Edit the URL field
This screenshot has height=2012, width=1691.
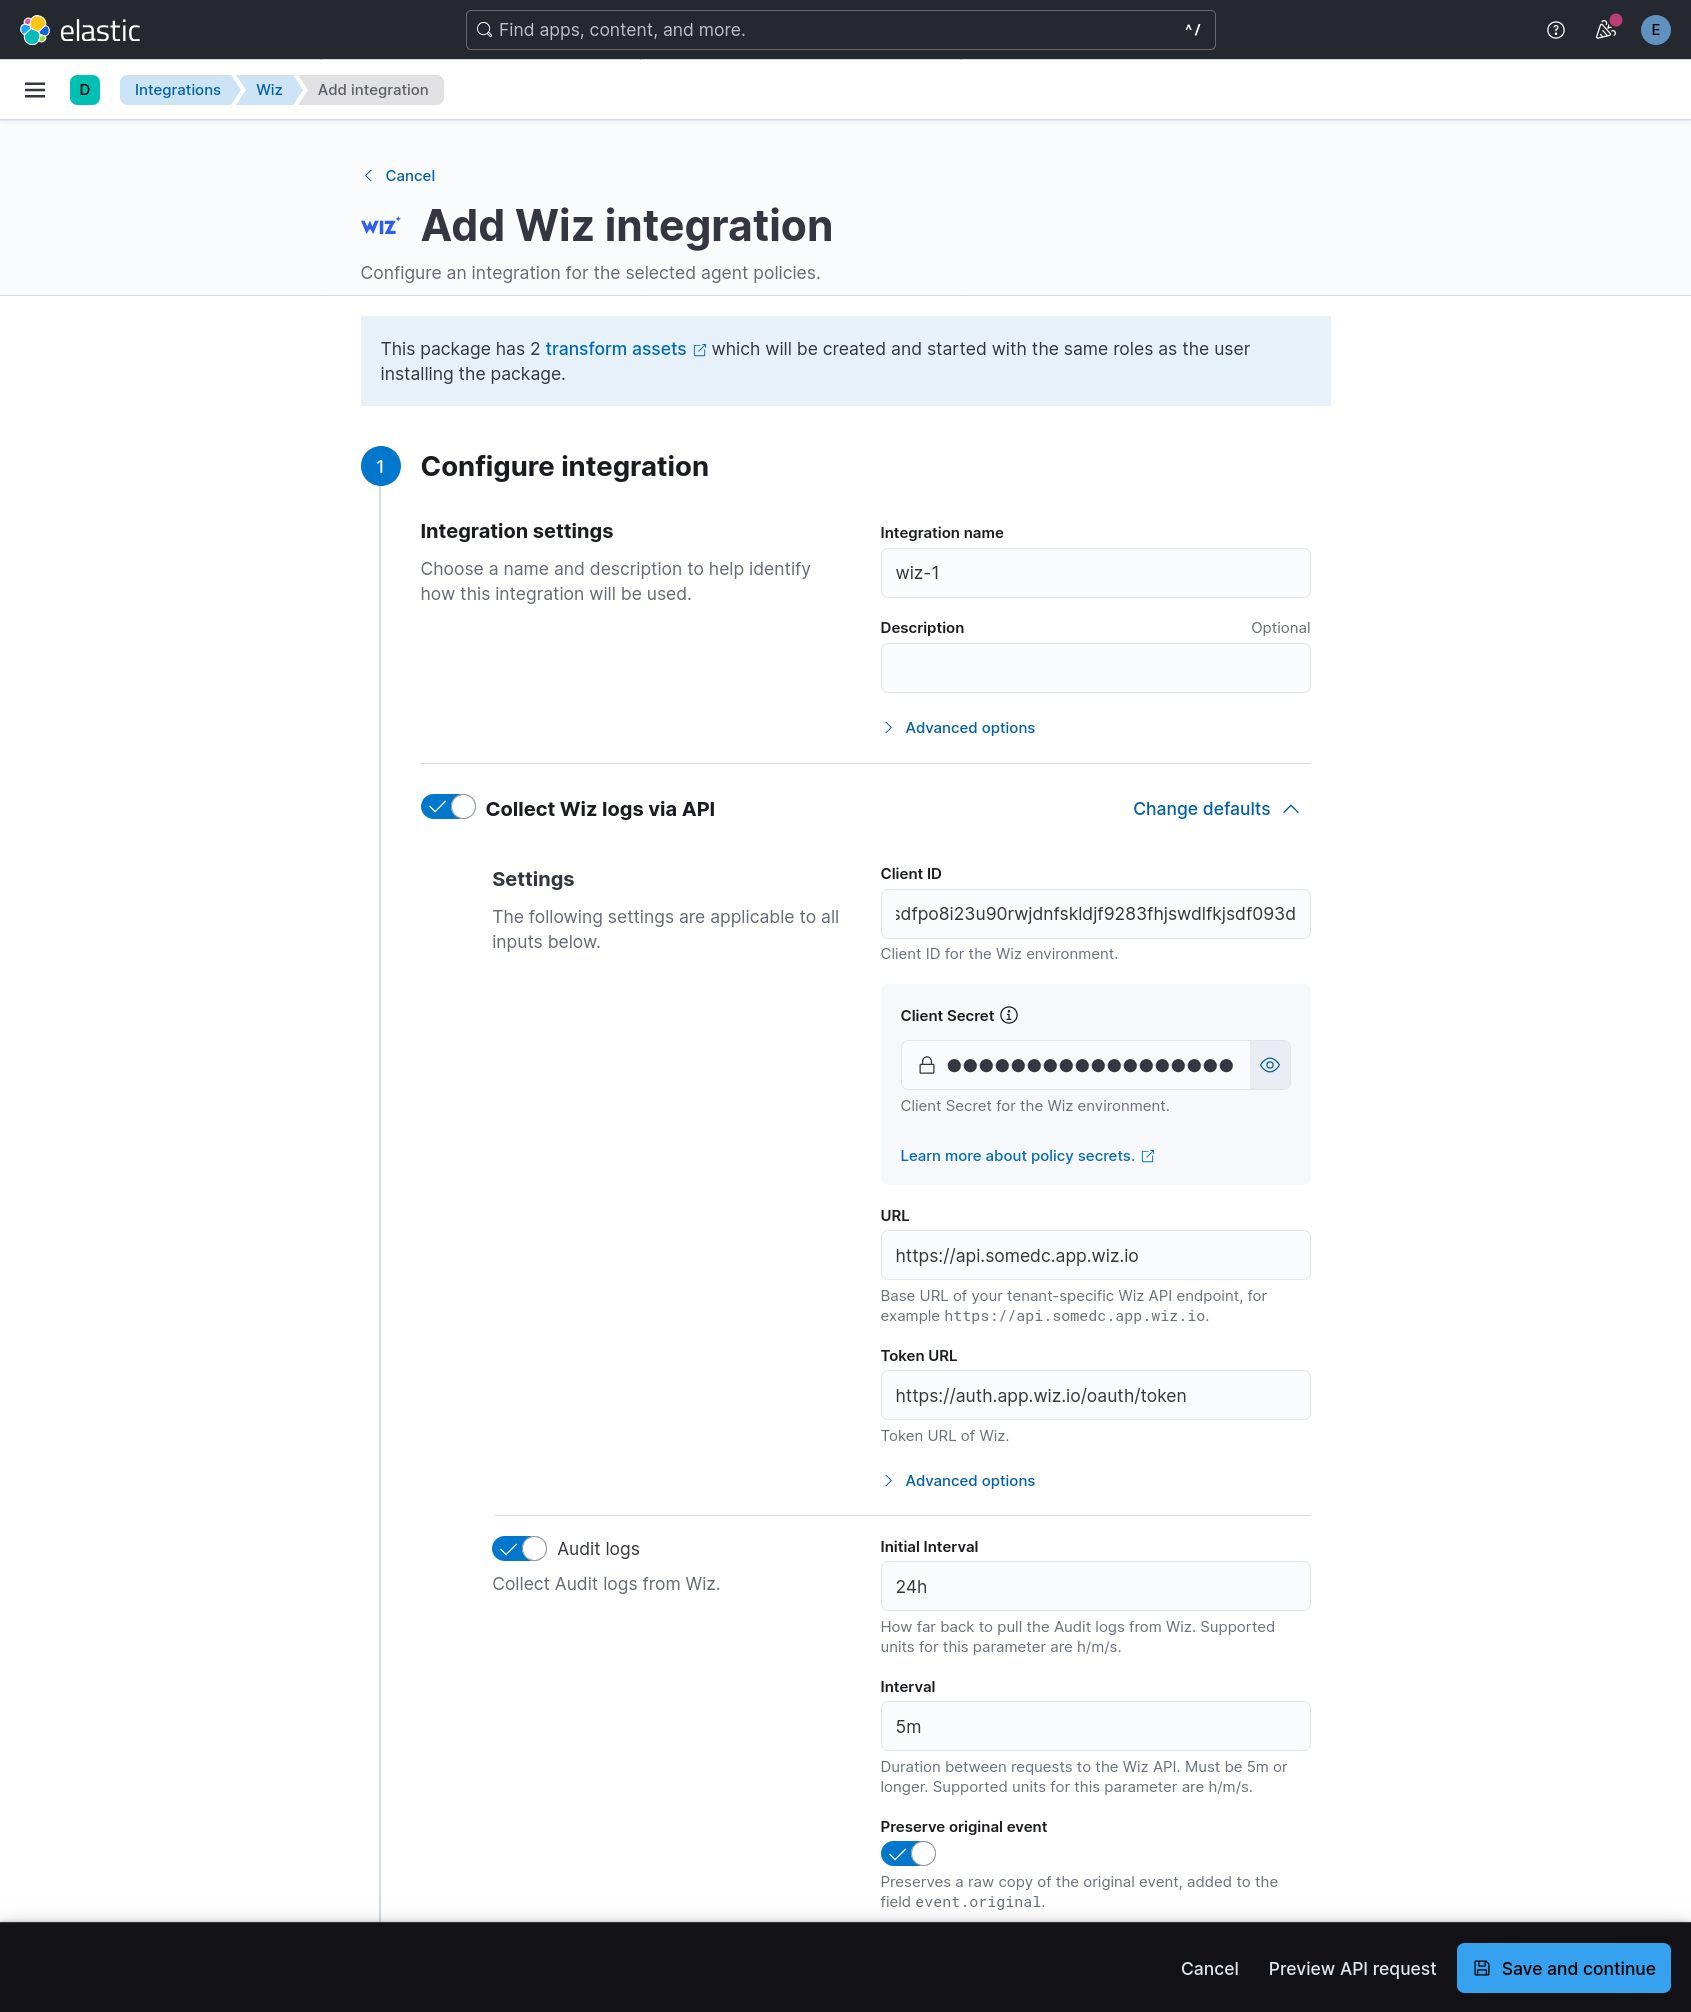pyautogui.click(x=1095, y=1255)
